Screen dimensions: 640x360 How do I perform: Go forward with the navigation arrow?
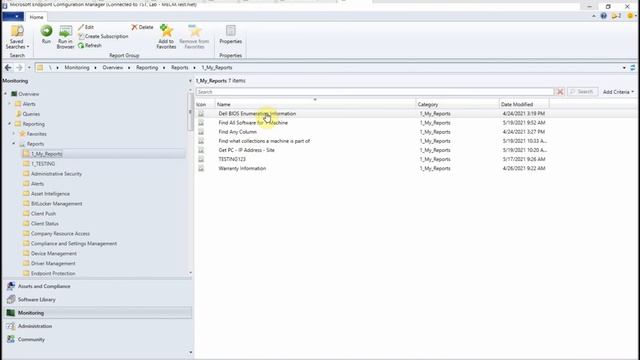coord(19,67)
